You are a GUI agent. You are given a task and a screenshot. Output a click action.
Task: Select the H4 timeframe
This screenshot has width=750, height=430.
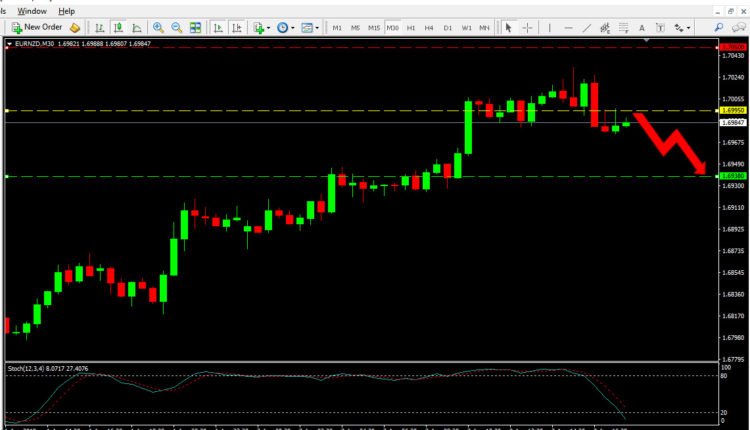pyautogui.click(x=429, y=28)
